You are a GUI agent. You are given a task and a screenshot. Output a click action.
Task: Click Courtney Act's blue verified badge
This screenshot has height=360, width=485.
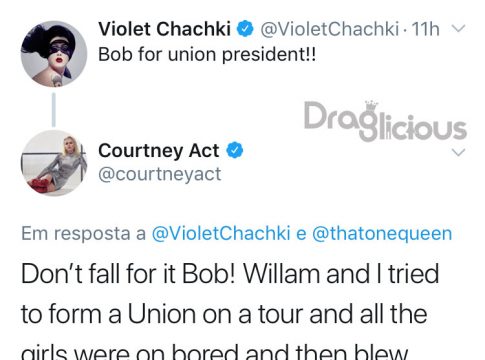[x=235, y=150]
